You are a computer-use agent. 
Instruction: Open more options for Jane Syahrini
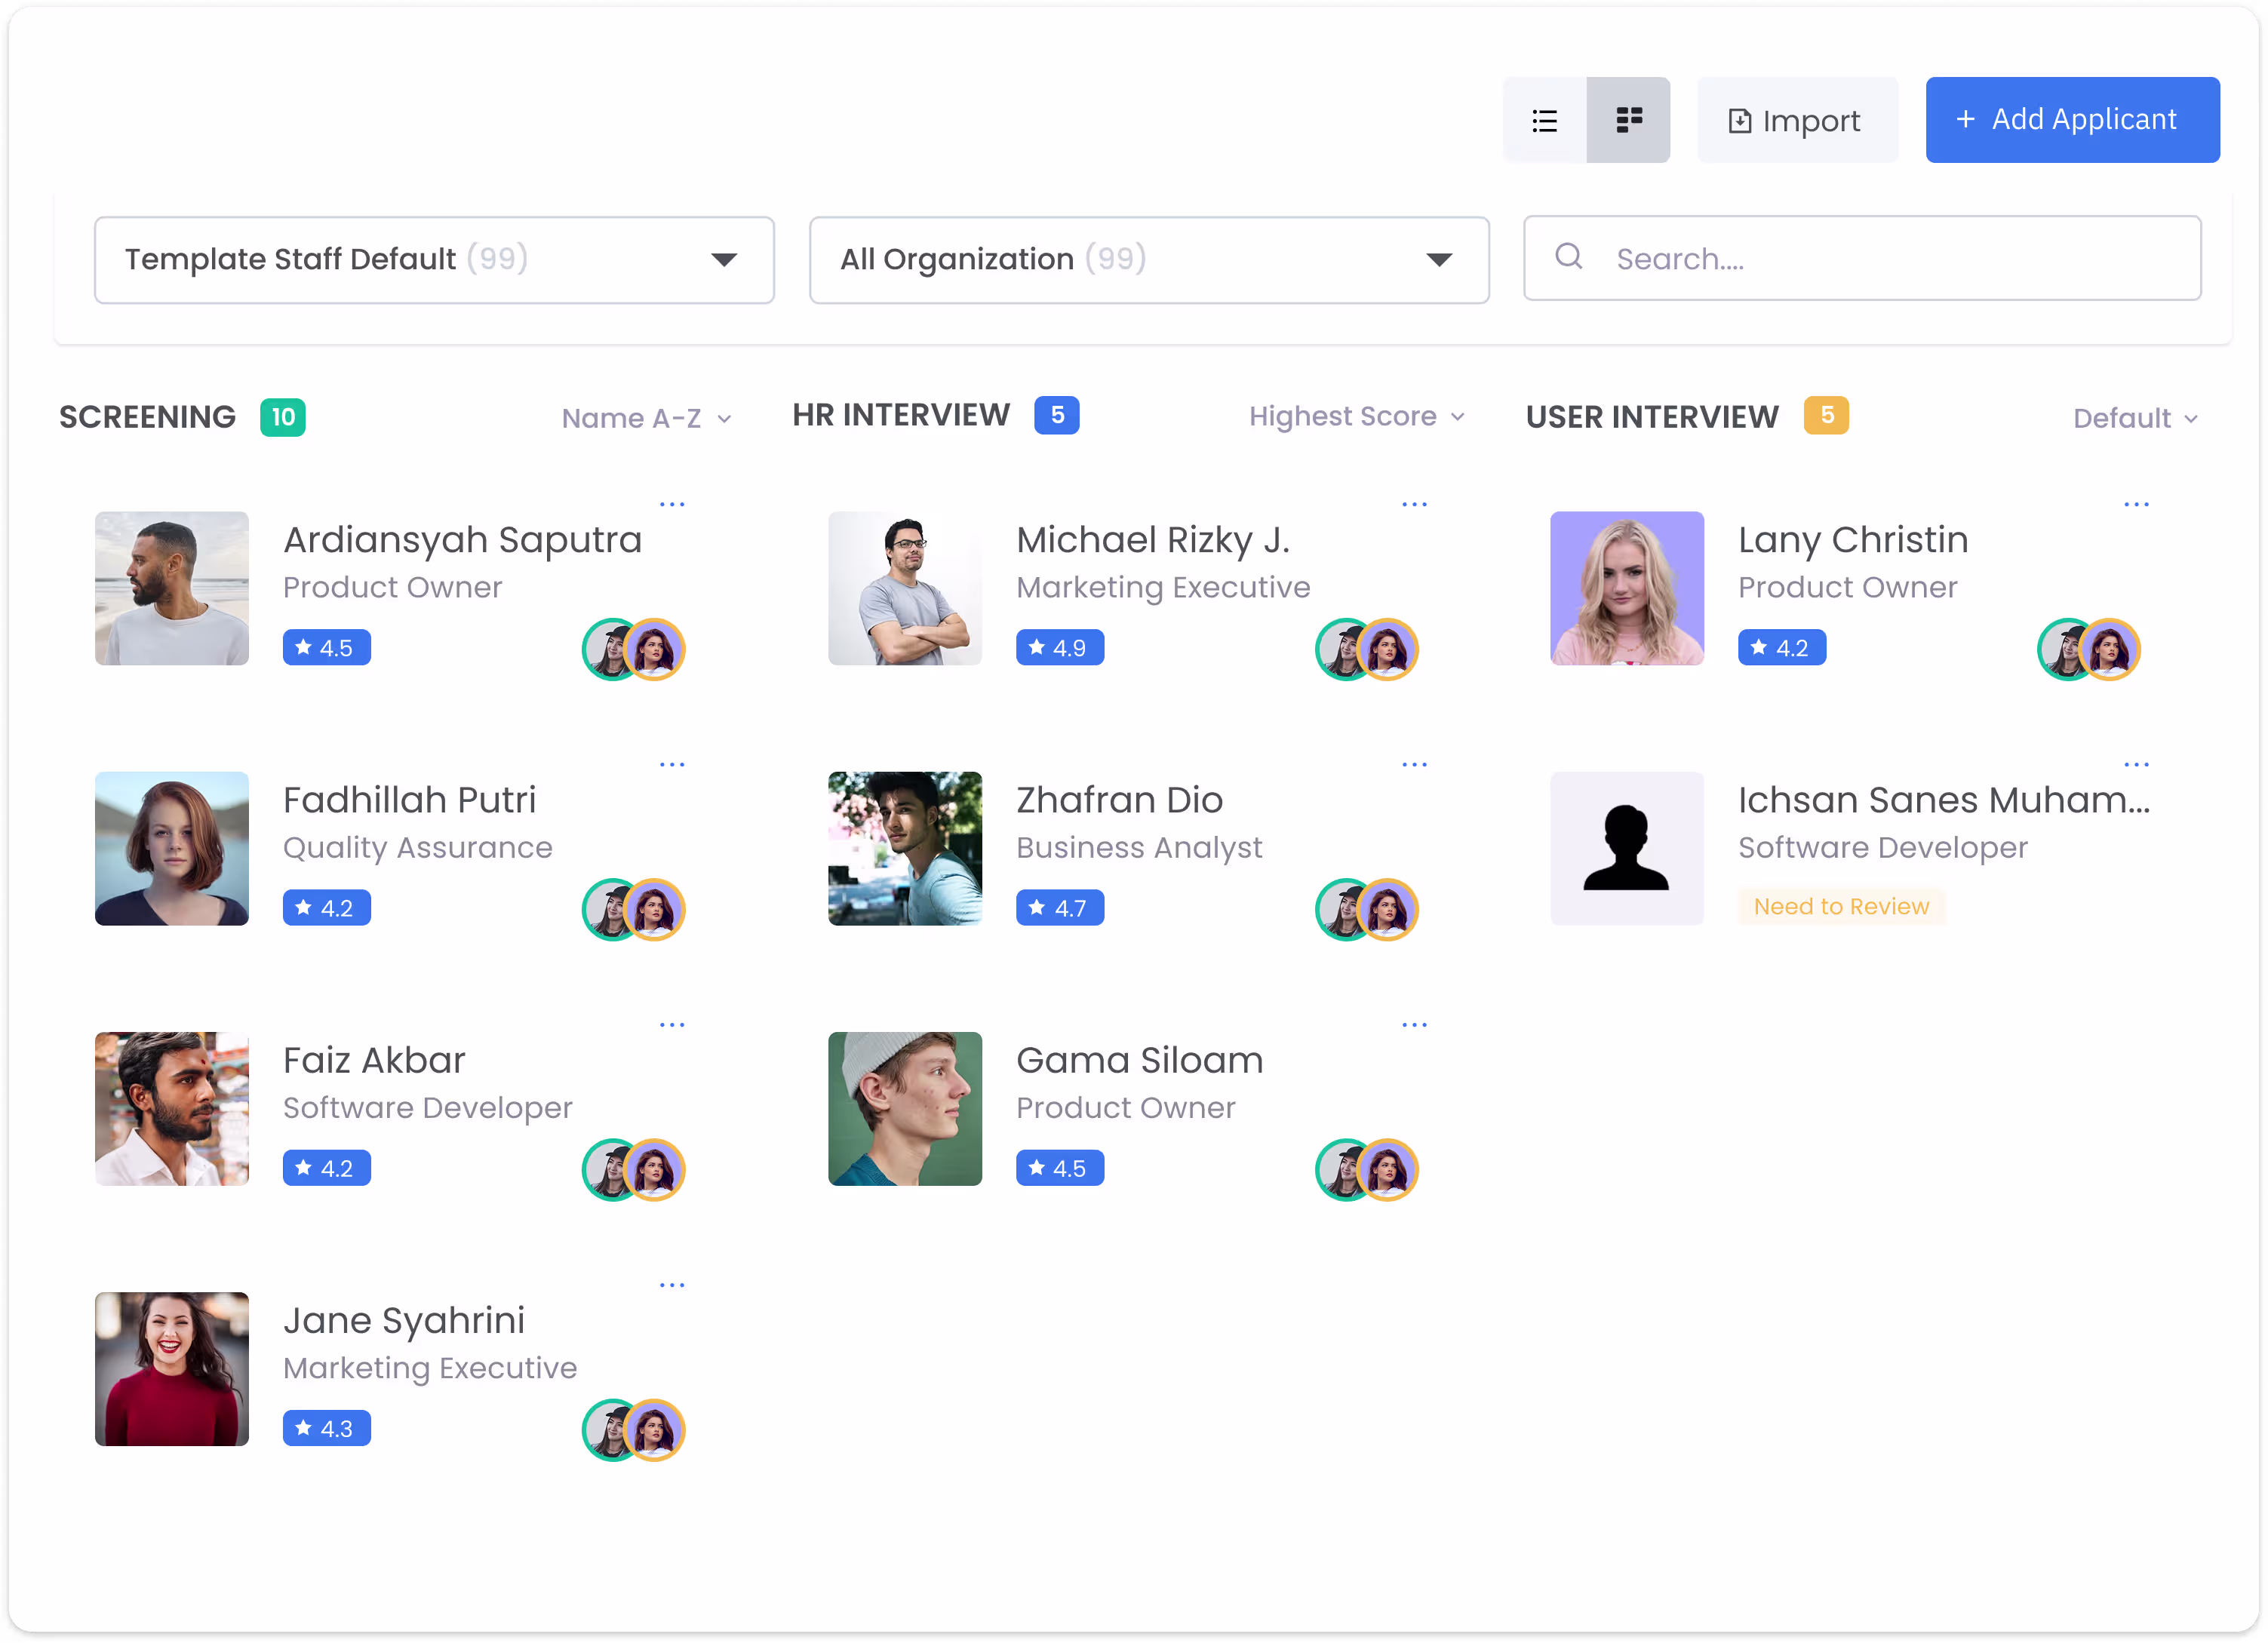672,1285
